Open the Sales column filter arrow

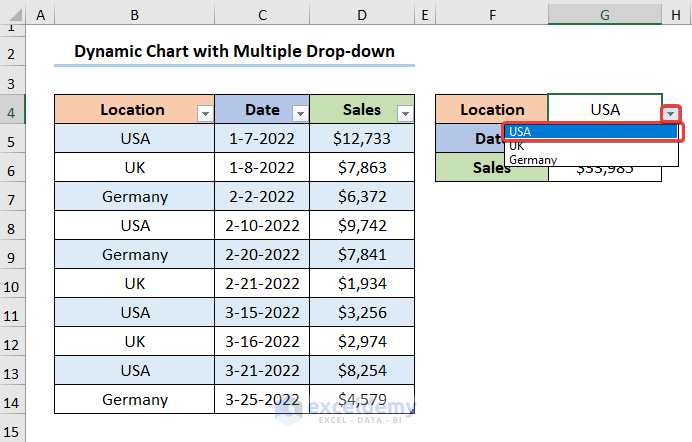point(405,114)
